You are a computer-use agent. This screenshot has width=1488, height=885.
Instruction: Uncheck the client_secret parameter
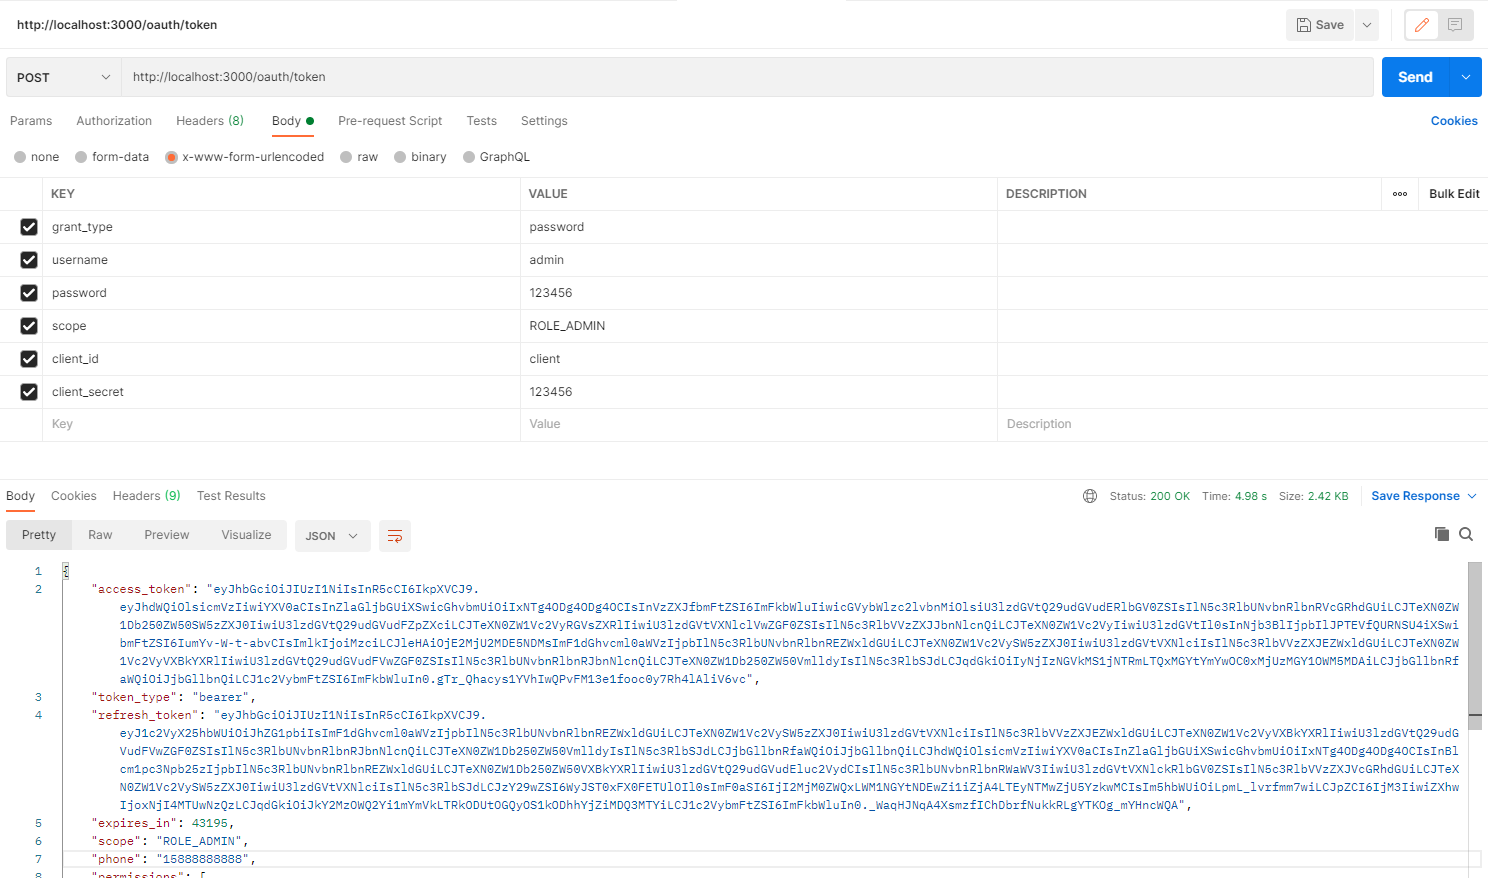pyautogui.click(x=29, y=392)
